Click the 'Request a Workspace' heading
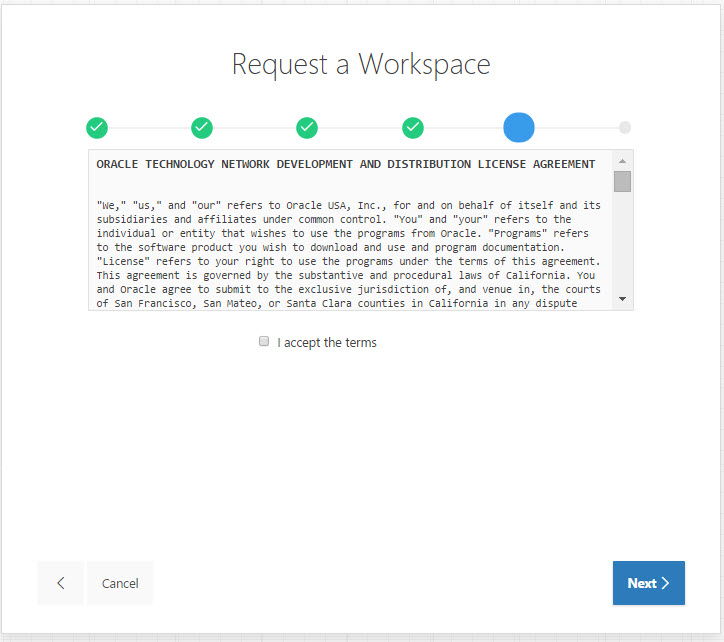This screenshot has width=724, height=642. 361,64
